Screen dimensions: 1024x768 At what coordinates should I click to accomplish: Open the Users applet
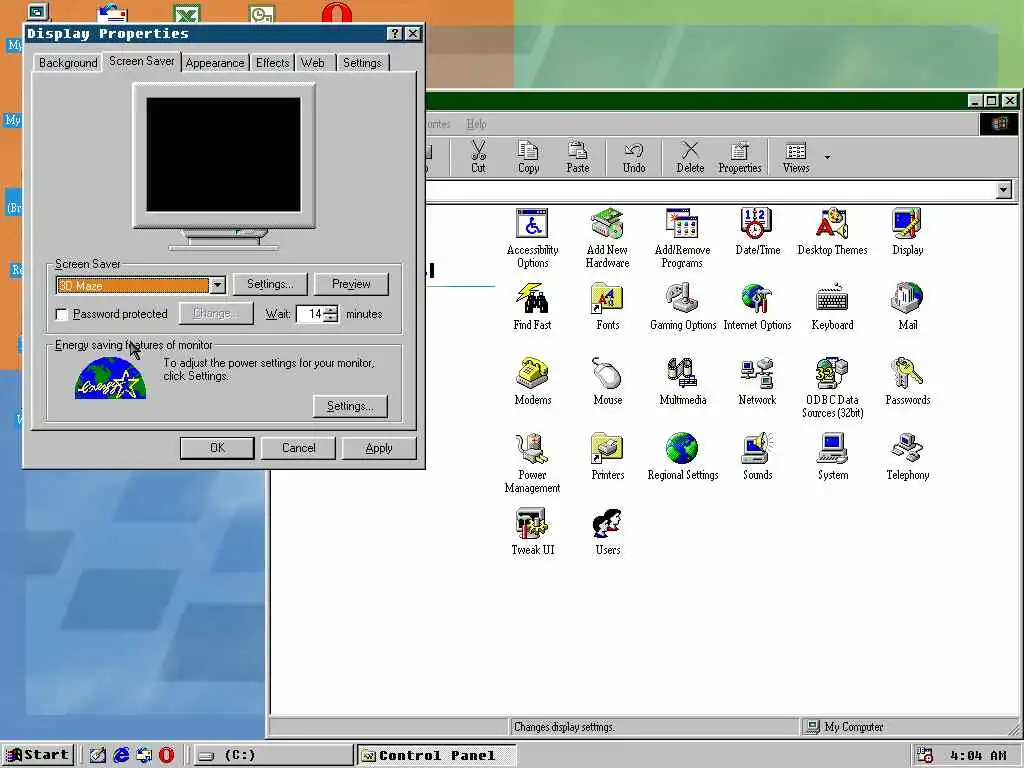(x=607, y=532)
